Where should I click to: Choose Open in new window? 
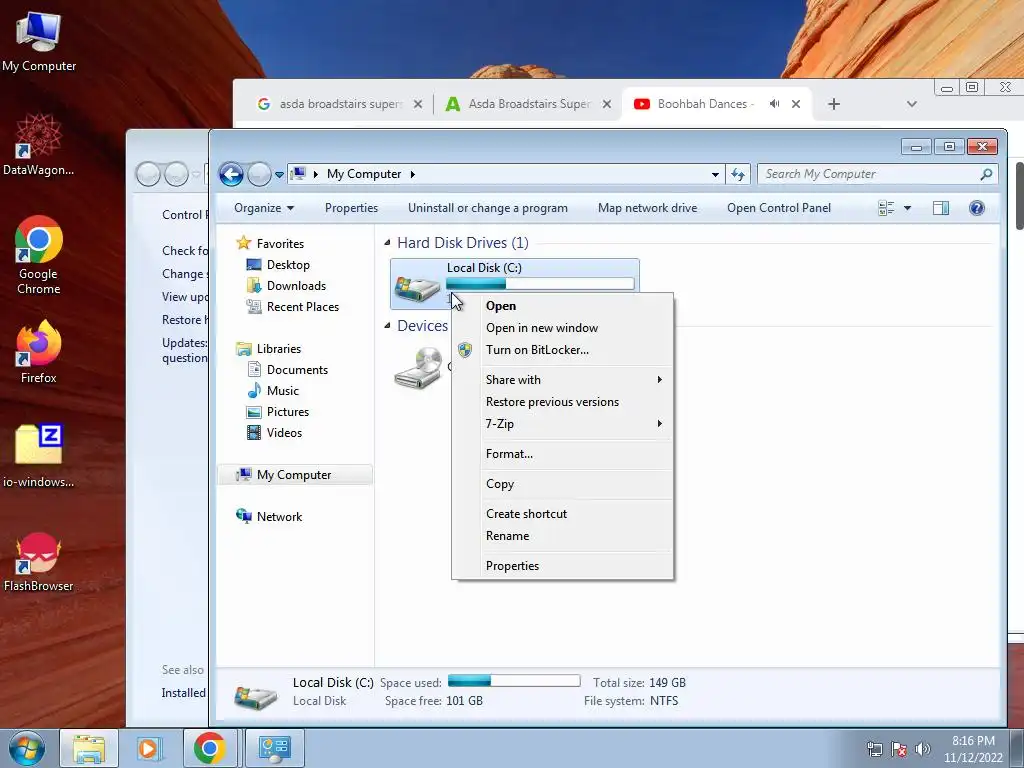(562, 328)
